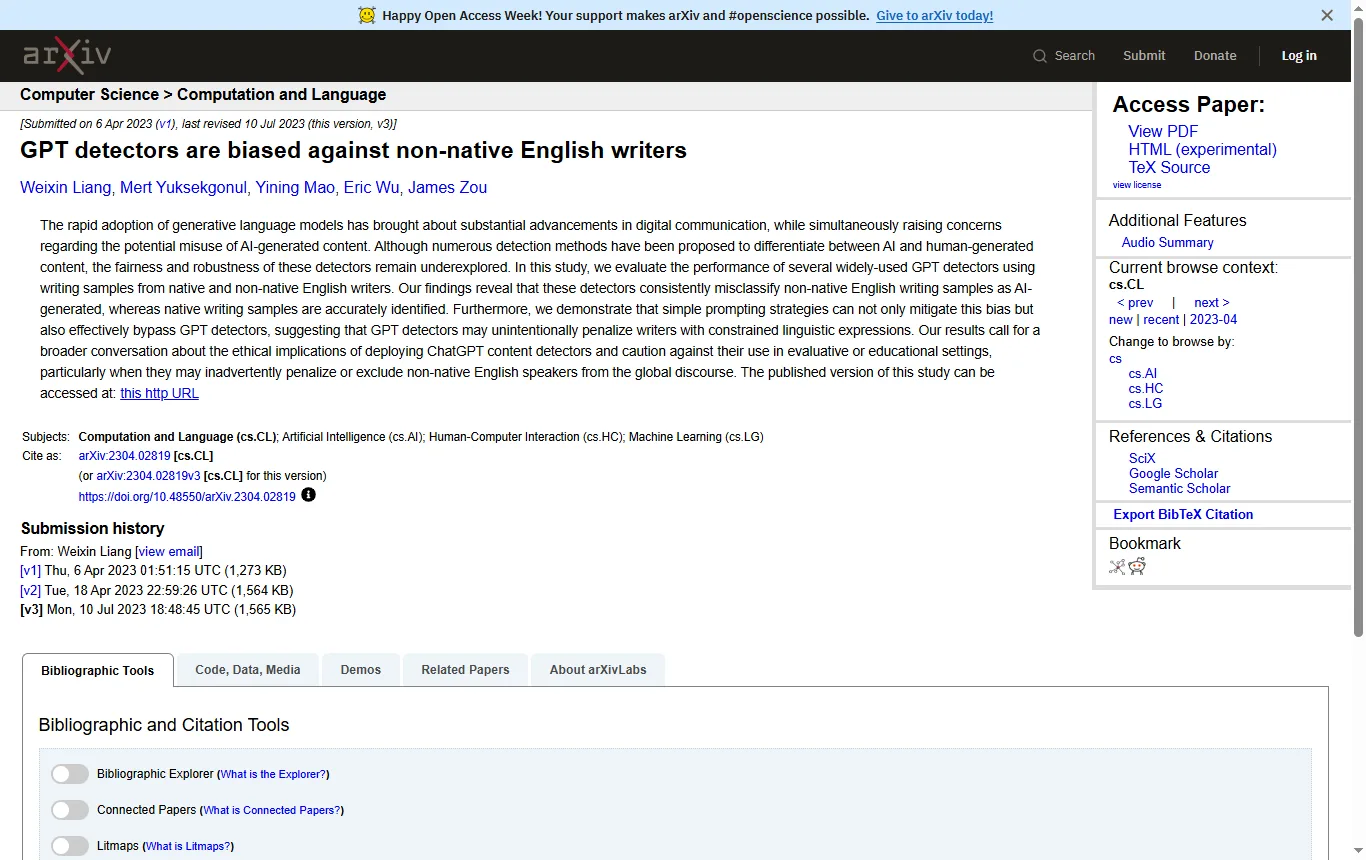Open search via the magnifier icon
The image size is (1366, 860).
point(1040,56)
